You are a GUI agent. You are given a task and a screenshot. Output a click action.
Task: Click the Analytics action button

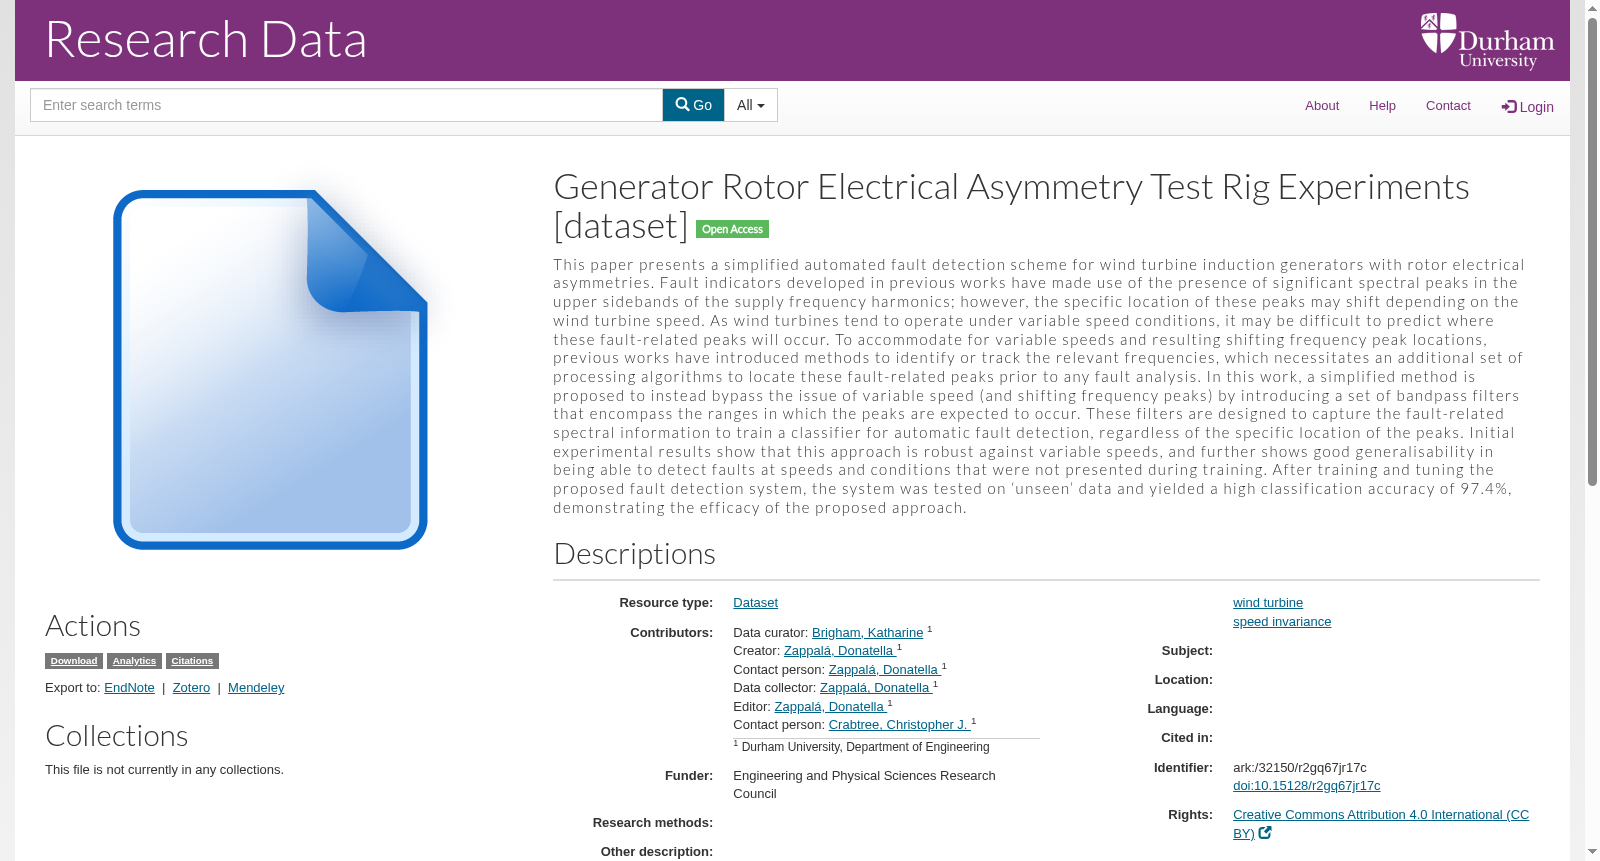pyautogui.click(x=134, y=661)
